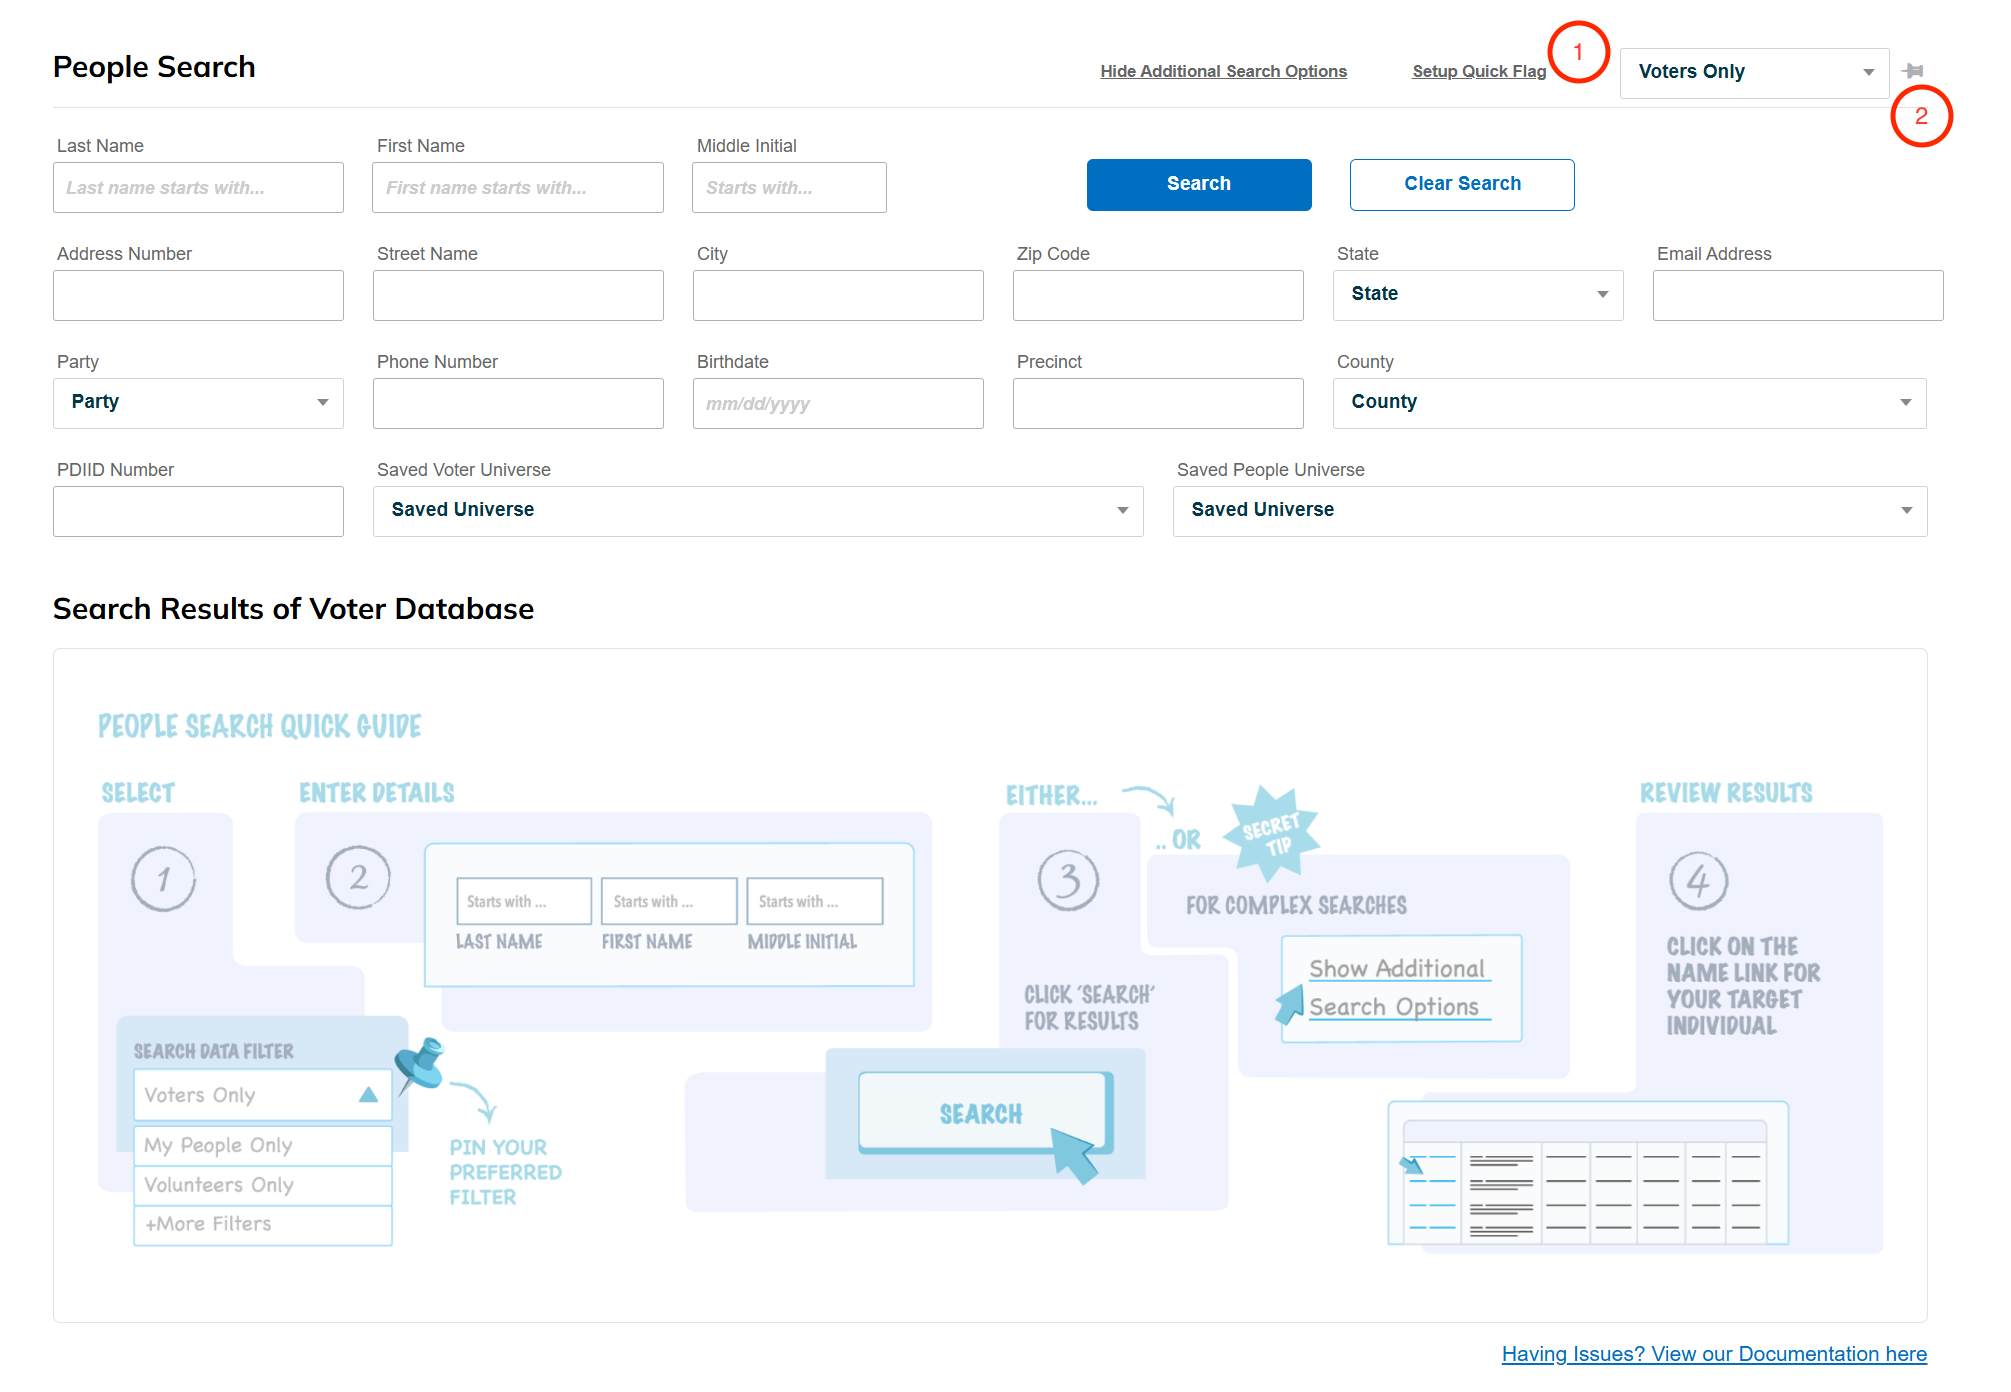Open the Saved People Universe dropdown
The height and width of the screenshot is (1392, 2011).
tap(1549, 510)
